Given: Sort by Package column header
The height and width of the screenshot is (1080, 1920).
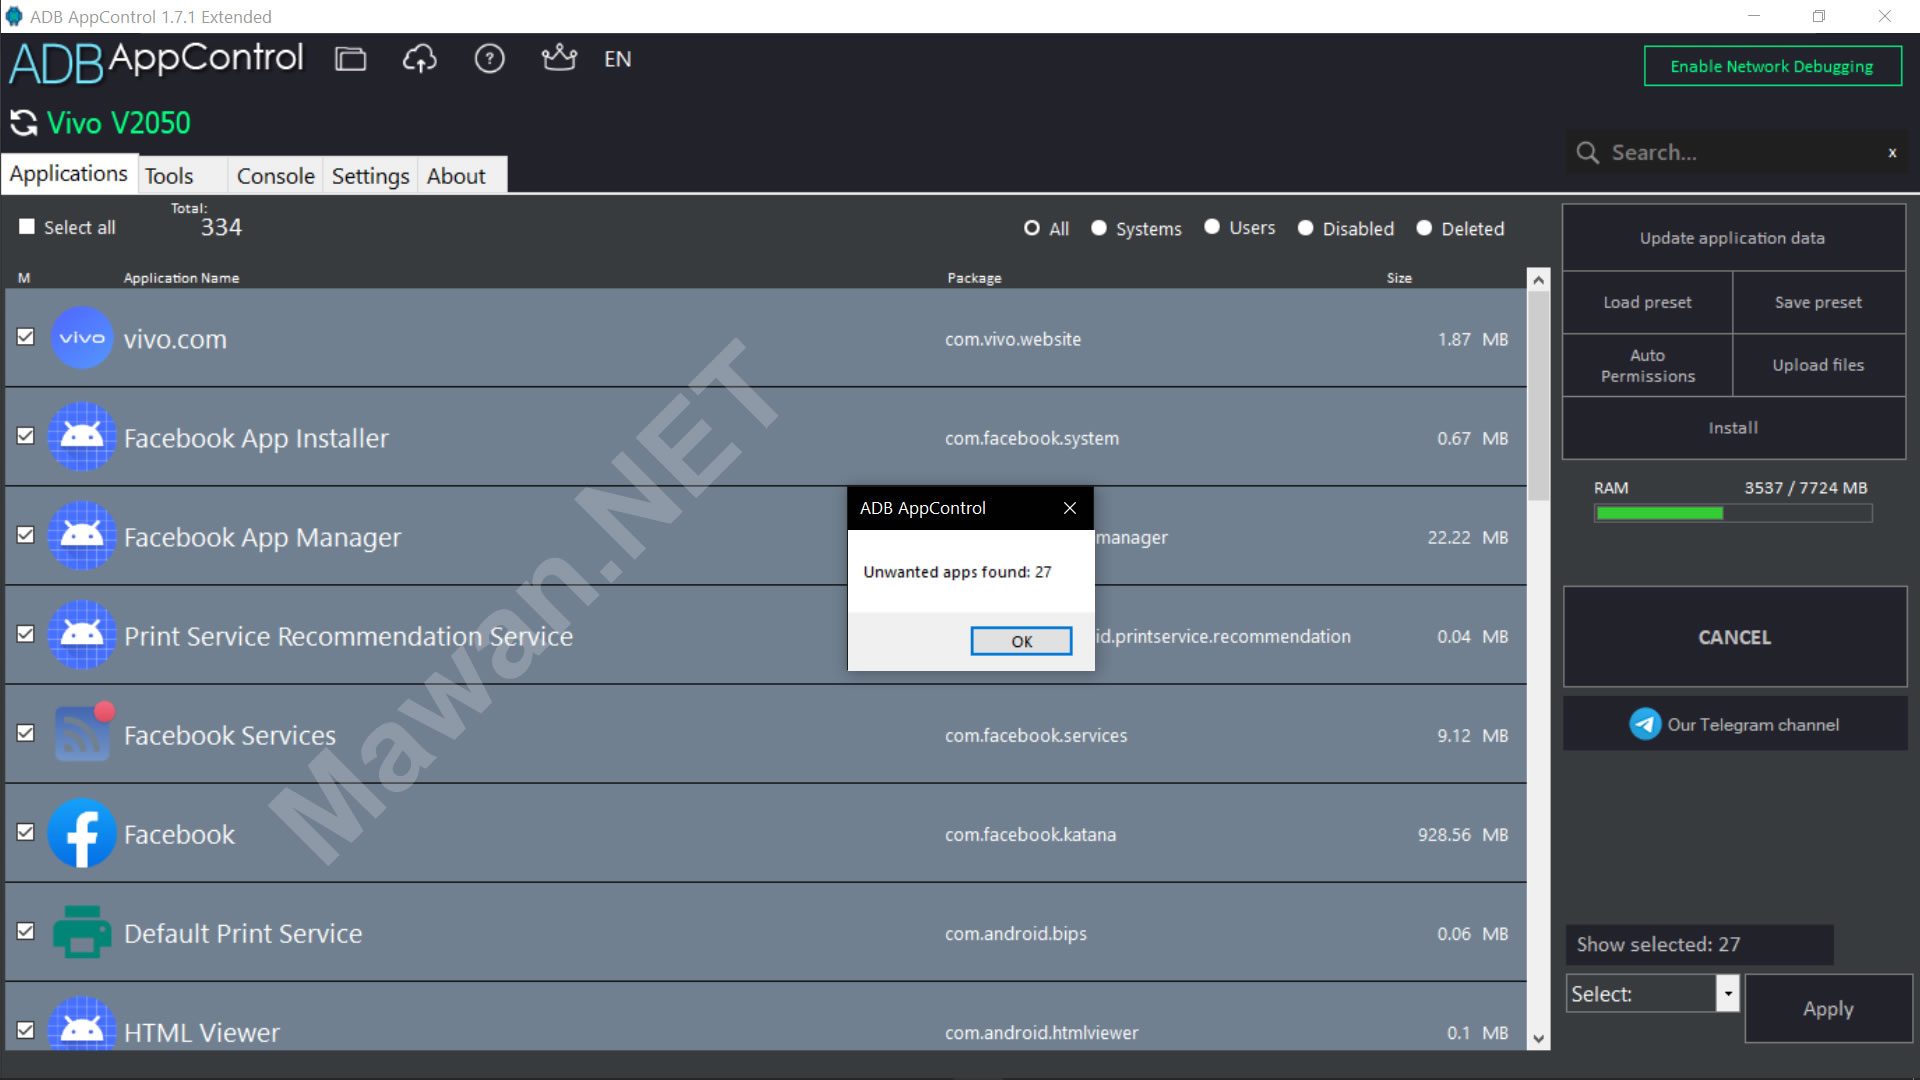Looking at the screenshot, I should (x=974, y=278).
